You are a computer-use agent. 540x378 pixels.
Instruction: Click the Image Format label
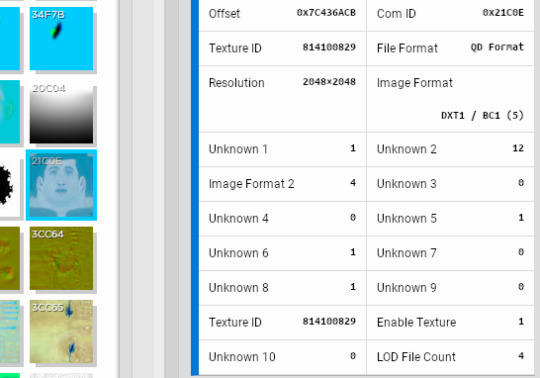(x=415, y=83)
